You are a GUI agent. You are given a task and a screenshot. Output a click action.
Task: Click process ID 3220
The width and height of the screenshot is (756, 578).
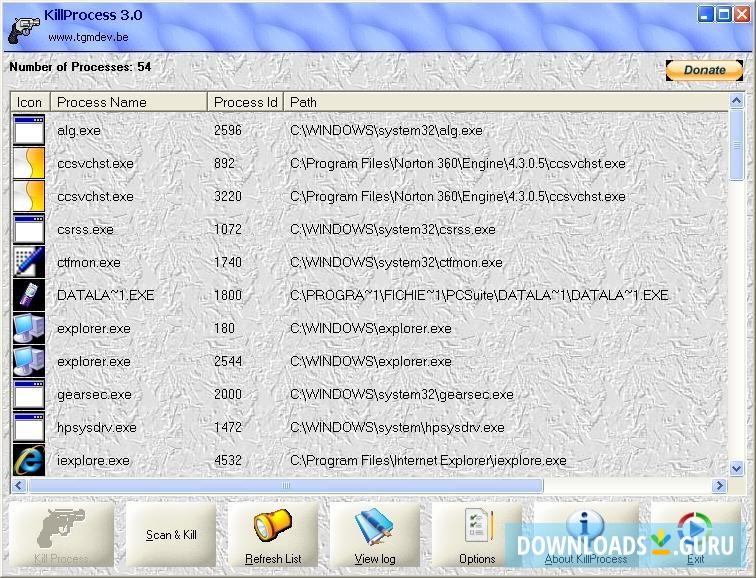click(228, 196)
